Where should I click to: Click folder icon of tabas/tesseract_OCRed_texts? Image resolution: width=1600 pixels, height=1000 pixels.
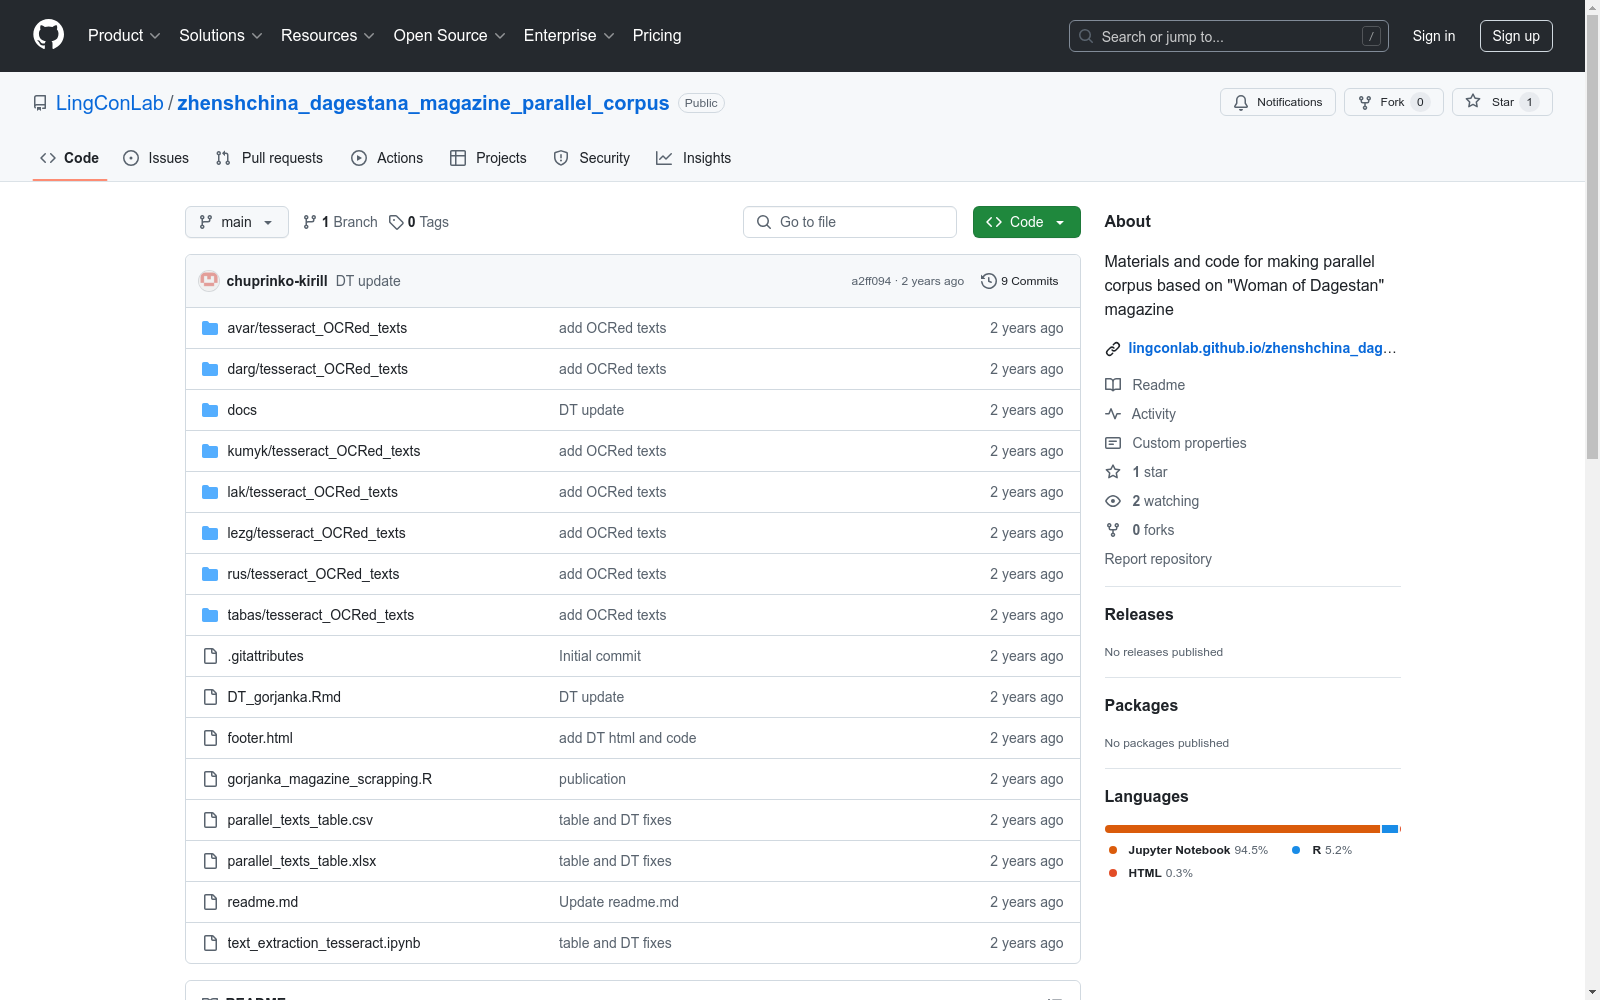click(x=210, y=615)
